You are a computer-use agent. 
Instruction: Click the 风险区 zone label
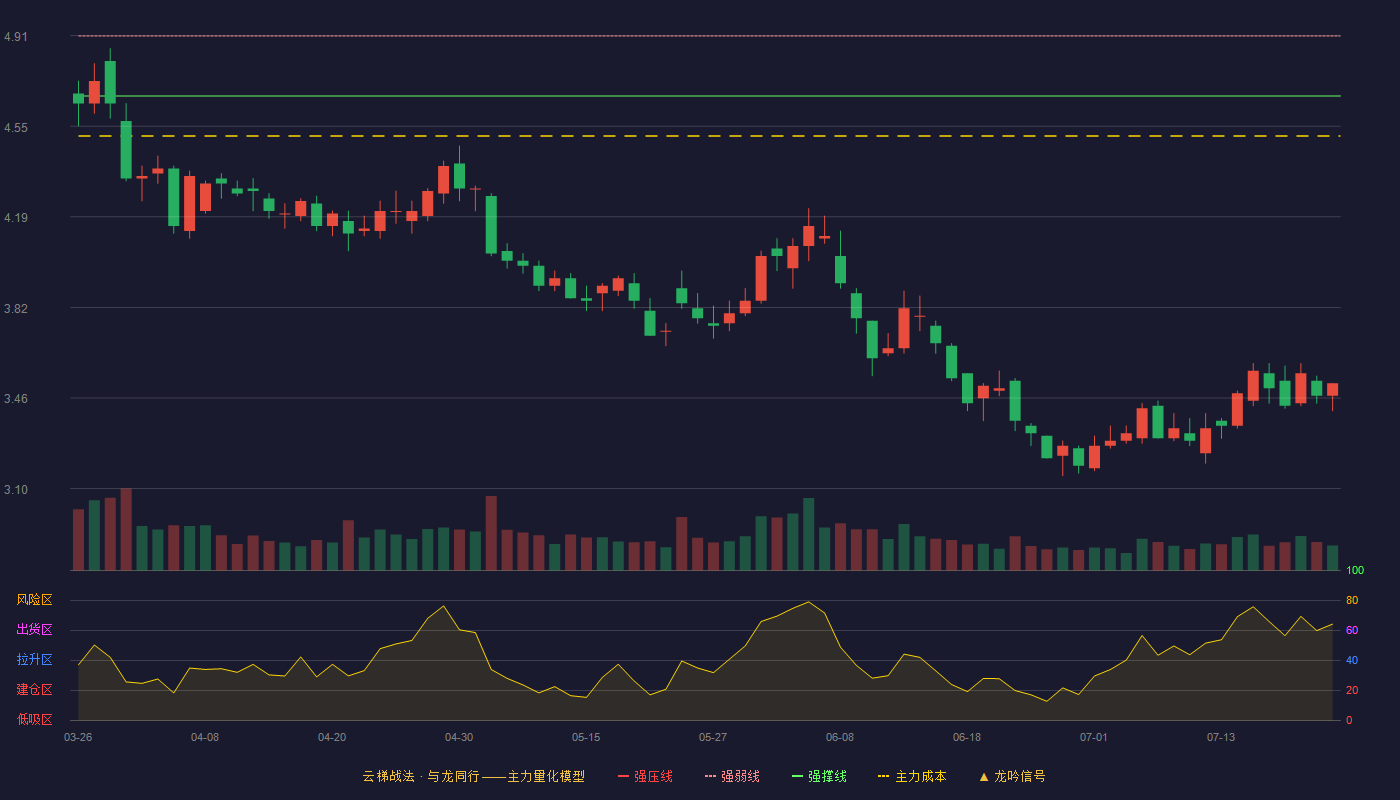pyautogui.click(x=35, y=600)
